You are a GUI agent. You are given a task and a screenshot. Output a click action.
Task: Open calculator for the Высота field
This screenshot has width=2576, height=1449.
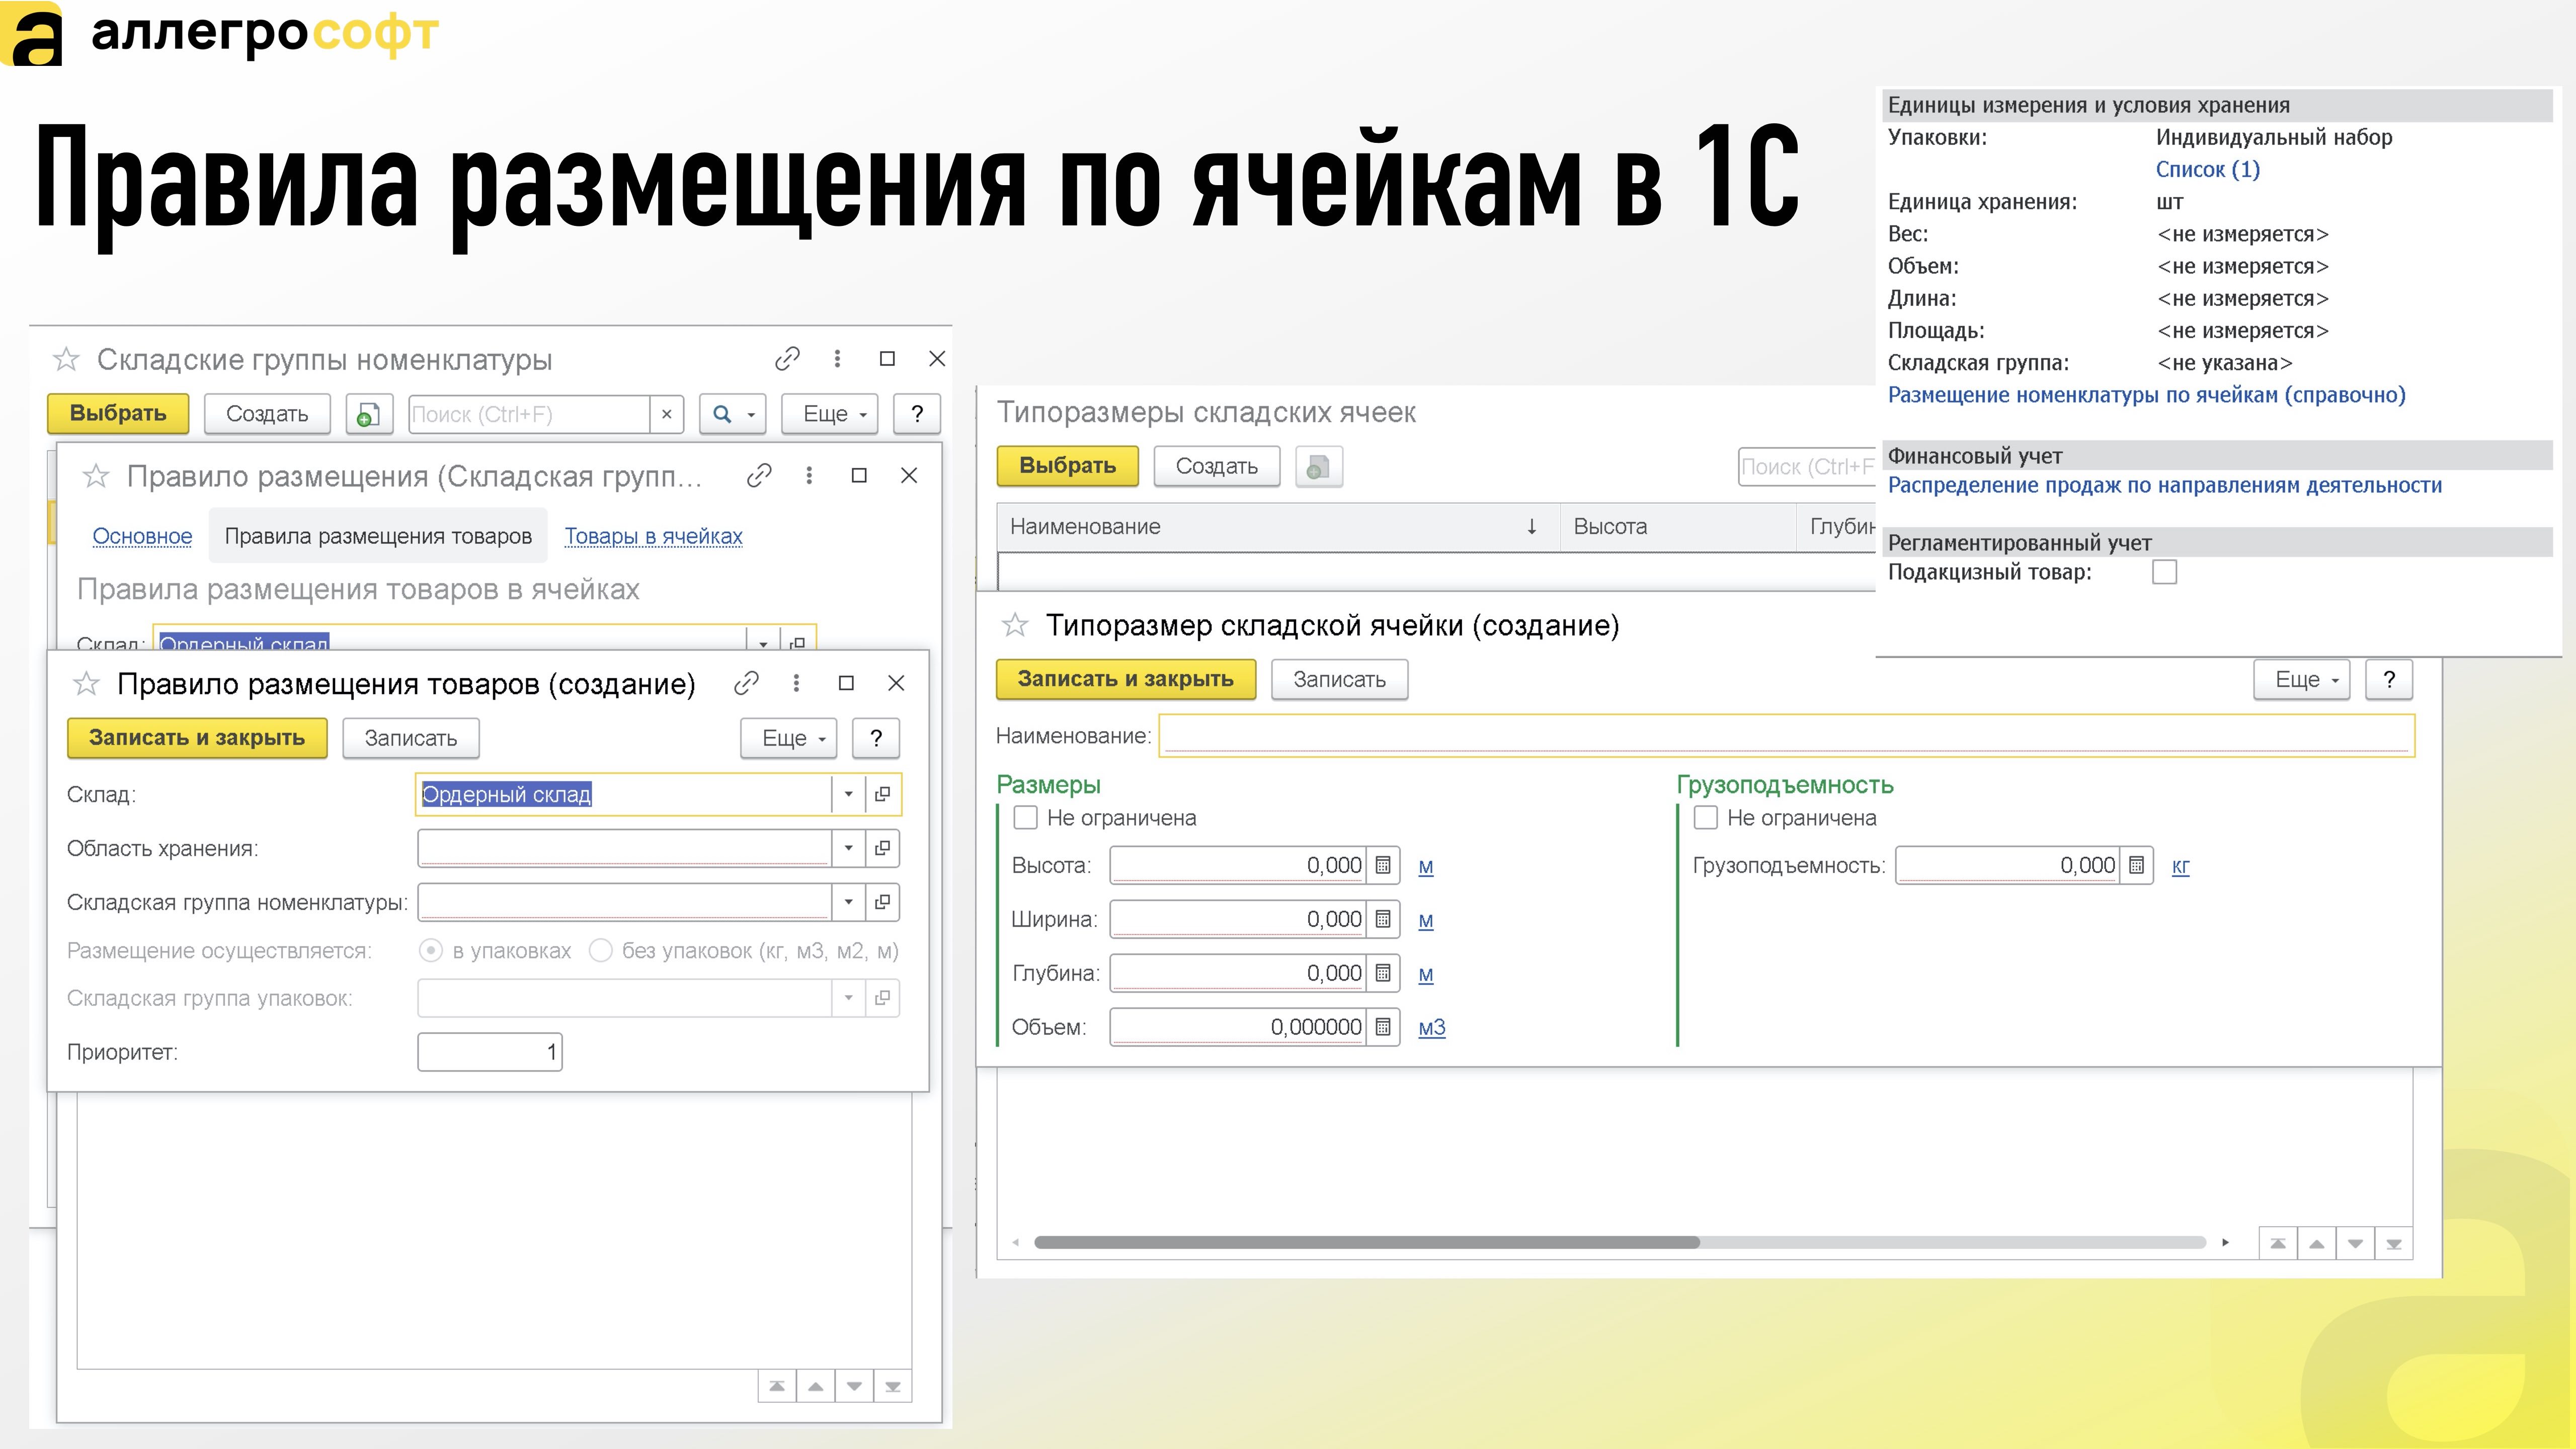tap(1383, 865)
